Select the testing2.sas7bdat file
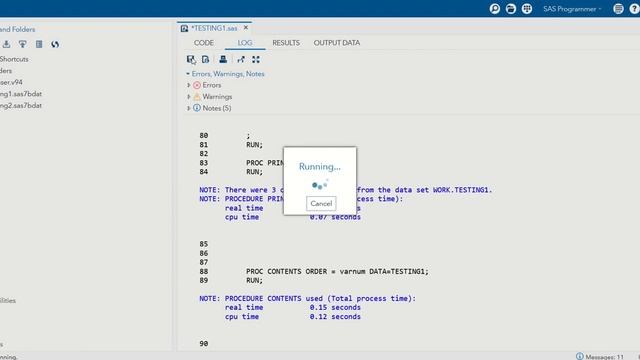The height and width of the screenshot is (360, 640). (x=21, y=105)
